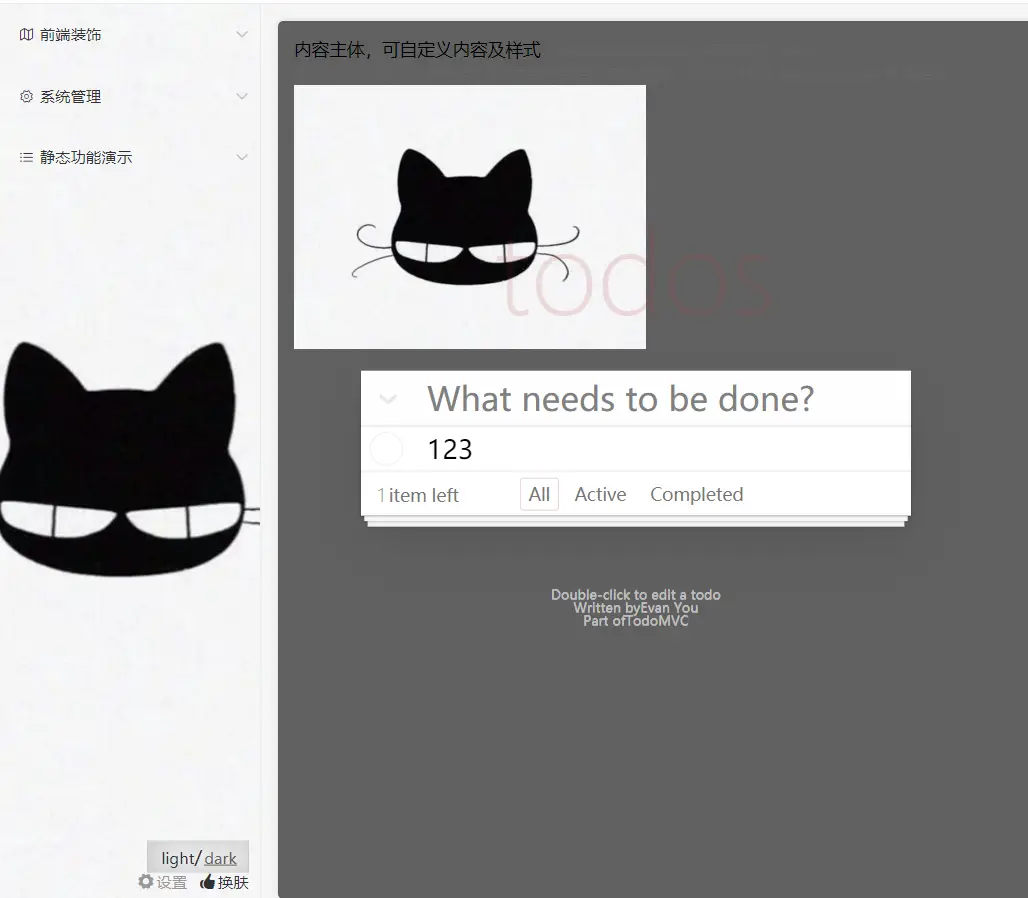Image resolution: width=1028 pixels, height=898 pixels.
Task: Expand the 系统管理 menu arrow
Action: tap(242, 97)
